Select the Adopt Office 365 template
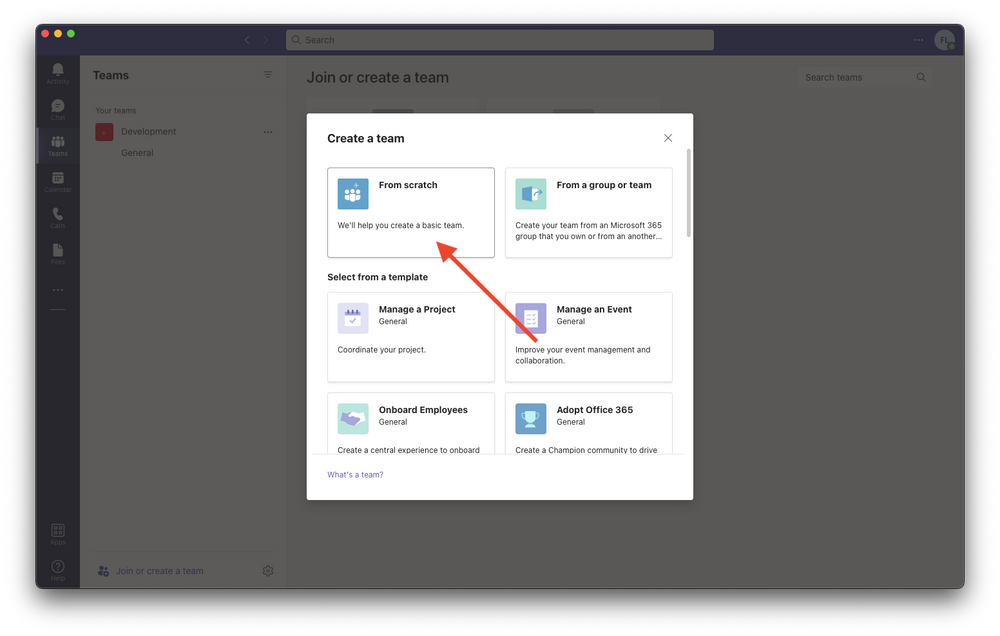 tap(589, 423)
